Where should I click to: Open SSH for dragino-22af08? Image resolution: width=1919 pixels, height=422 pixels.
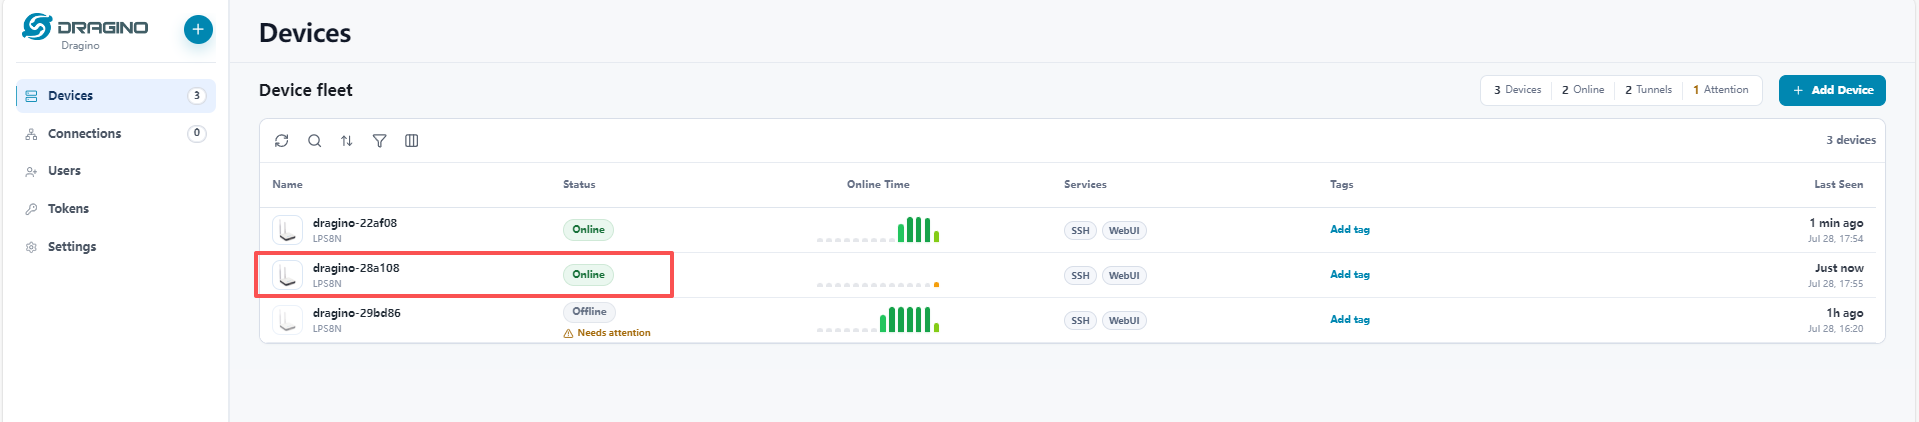pos(1080,231)
